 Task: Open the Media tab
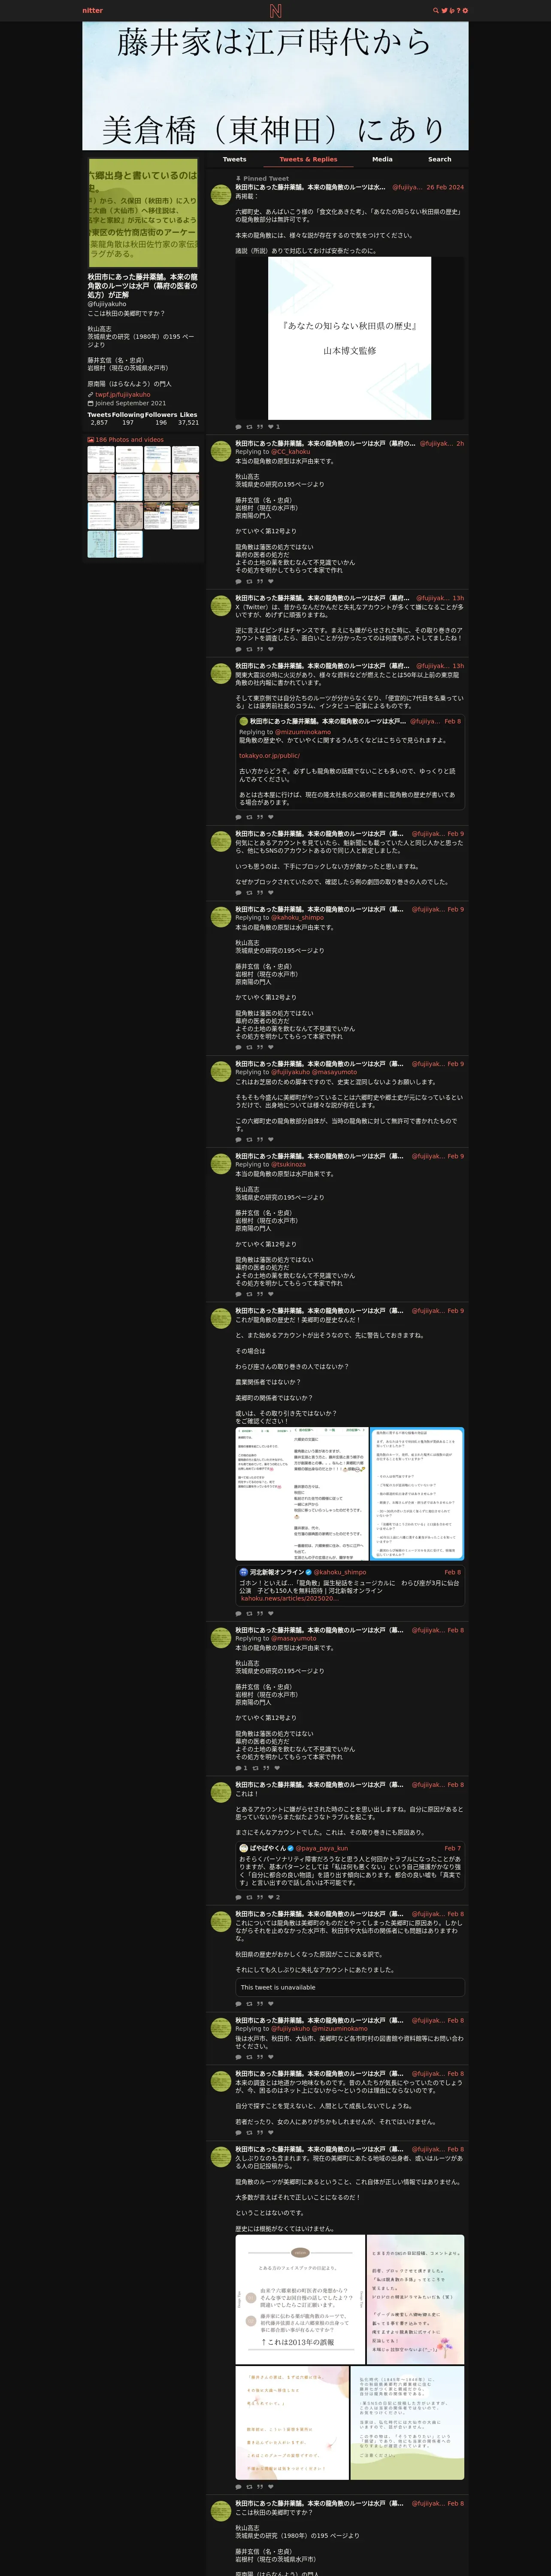click(x=382, y=159)
